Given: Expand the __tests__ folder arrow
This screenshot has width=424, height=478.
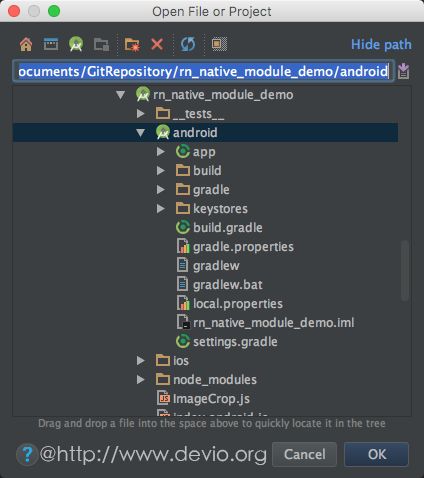Looking at the screenshot, I should coord(141,114).
